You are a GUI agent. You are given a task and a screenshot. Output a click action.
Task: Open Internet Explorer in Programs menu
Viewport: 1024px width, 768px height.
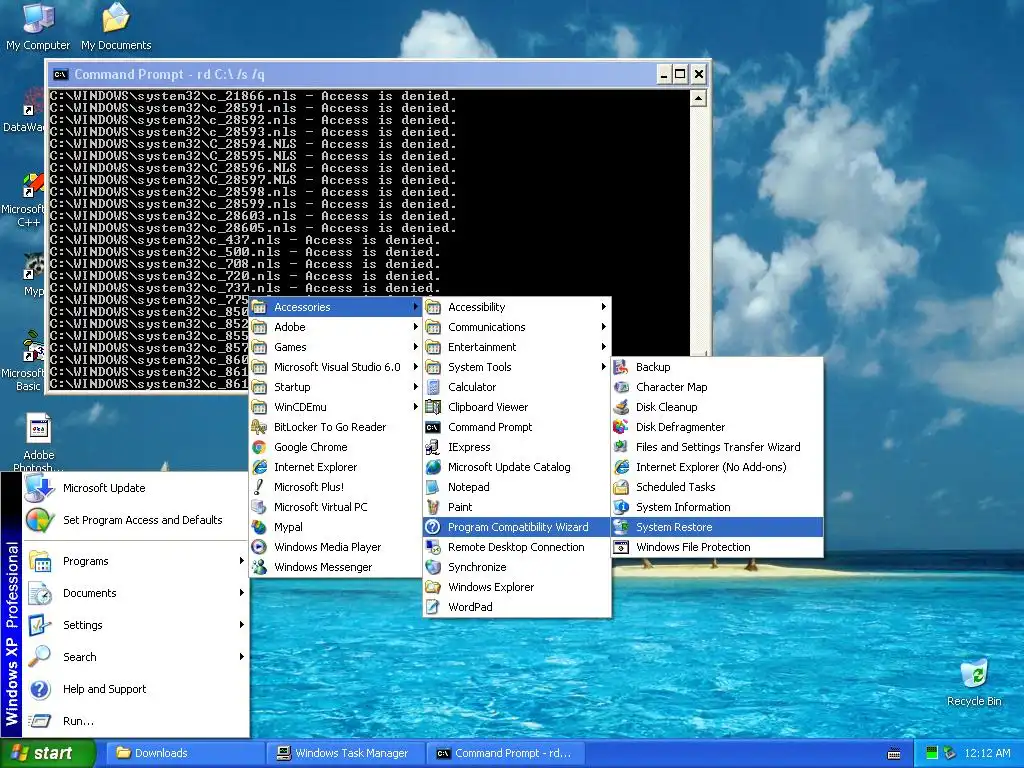point(336,468)
